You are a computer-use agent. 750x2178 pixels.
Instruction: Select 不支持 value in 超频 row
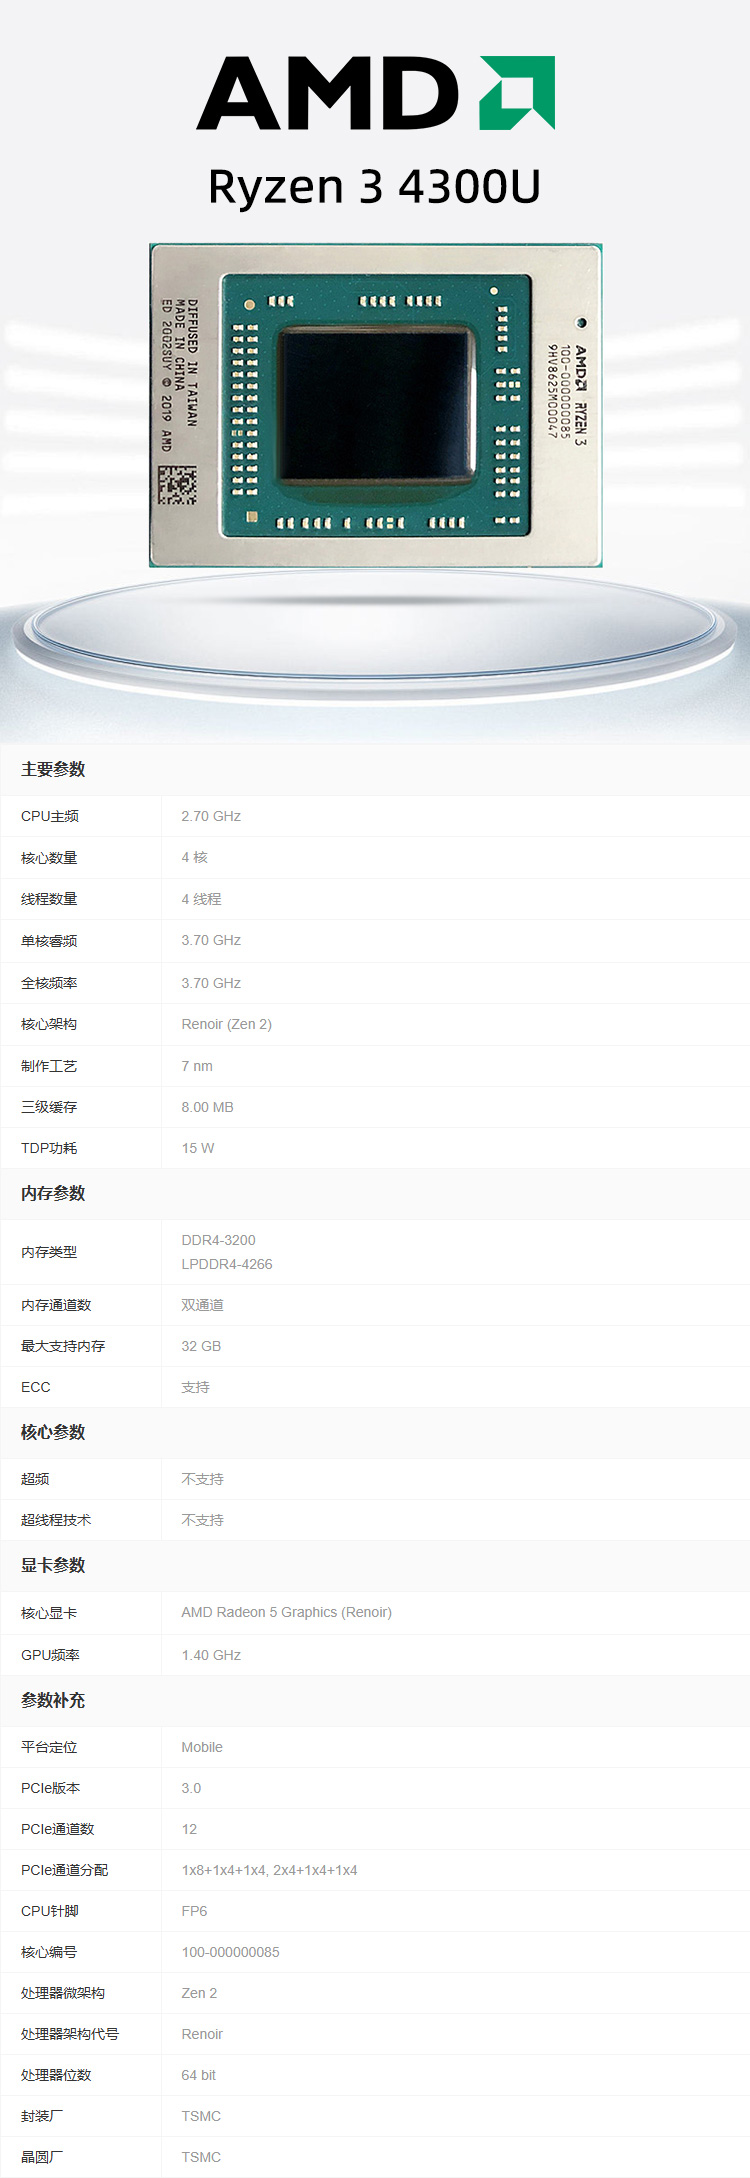pos(202,1479)
